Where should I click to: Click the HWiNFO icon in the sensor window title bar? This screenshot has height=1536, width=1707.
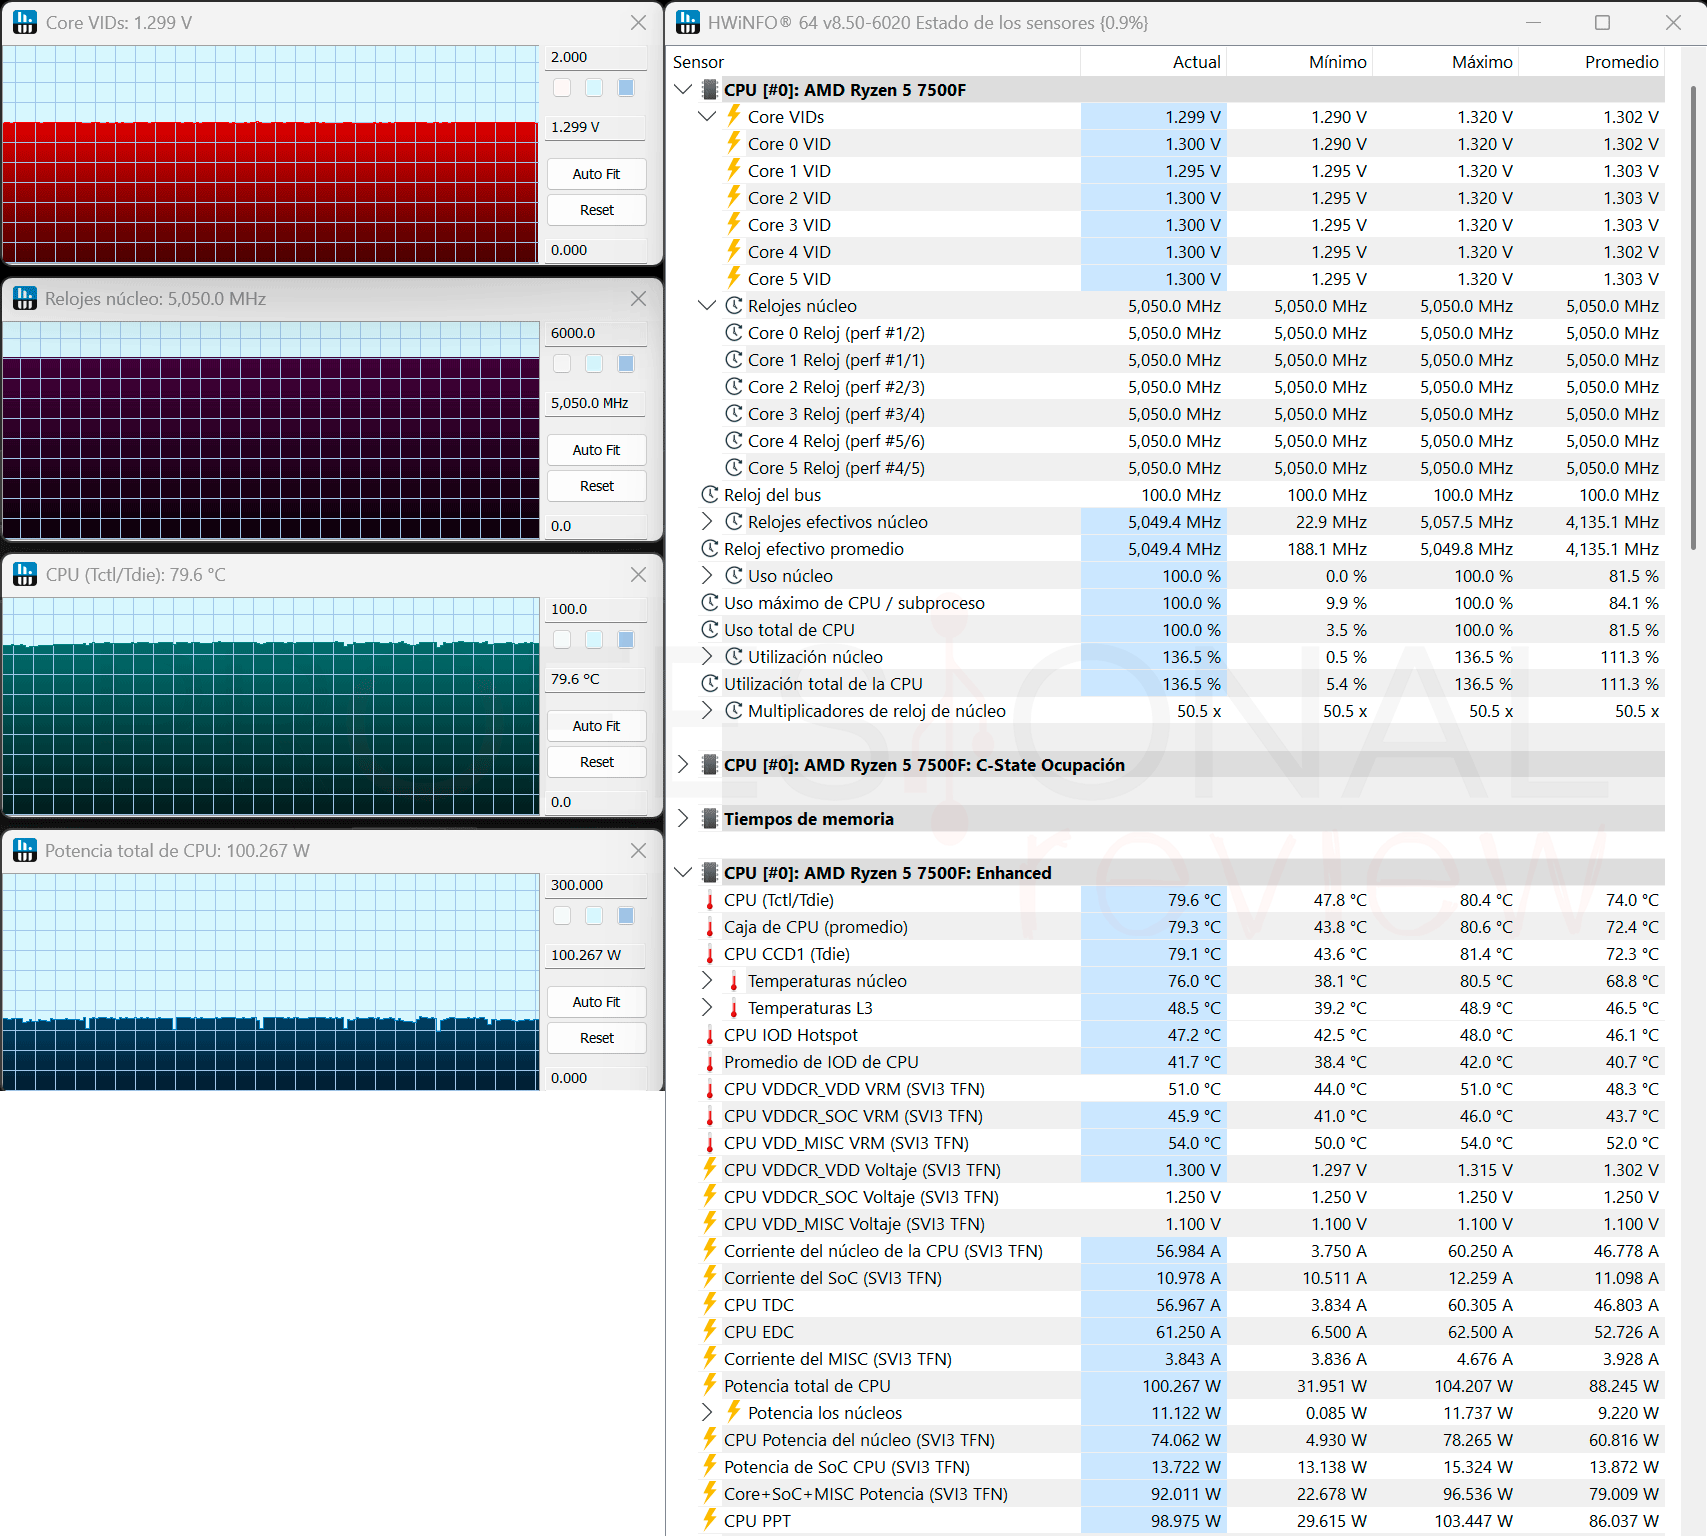[x=688, y=22]
